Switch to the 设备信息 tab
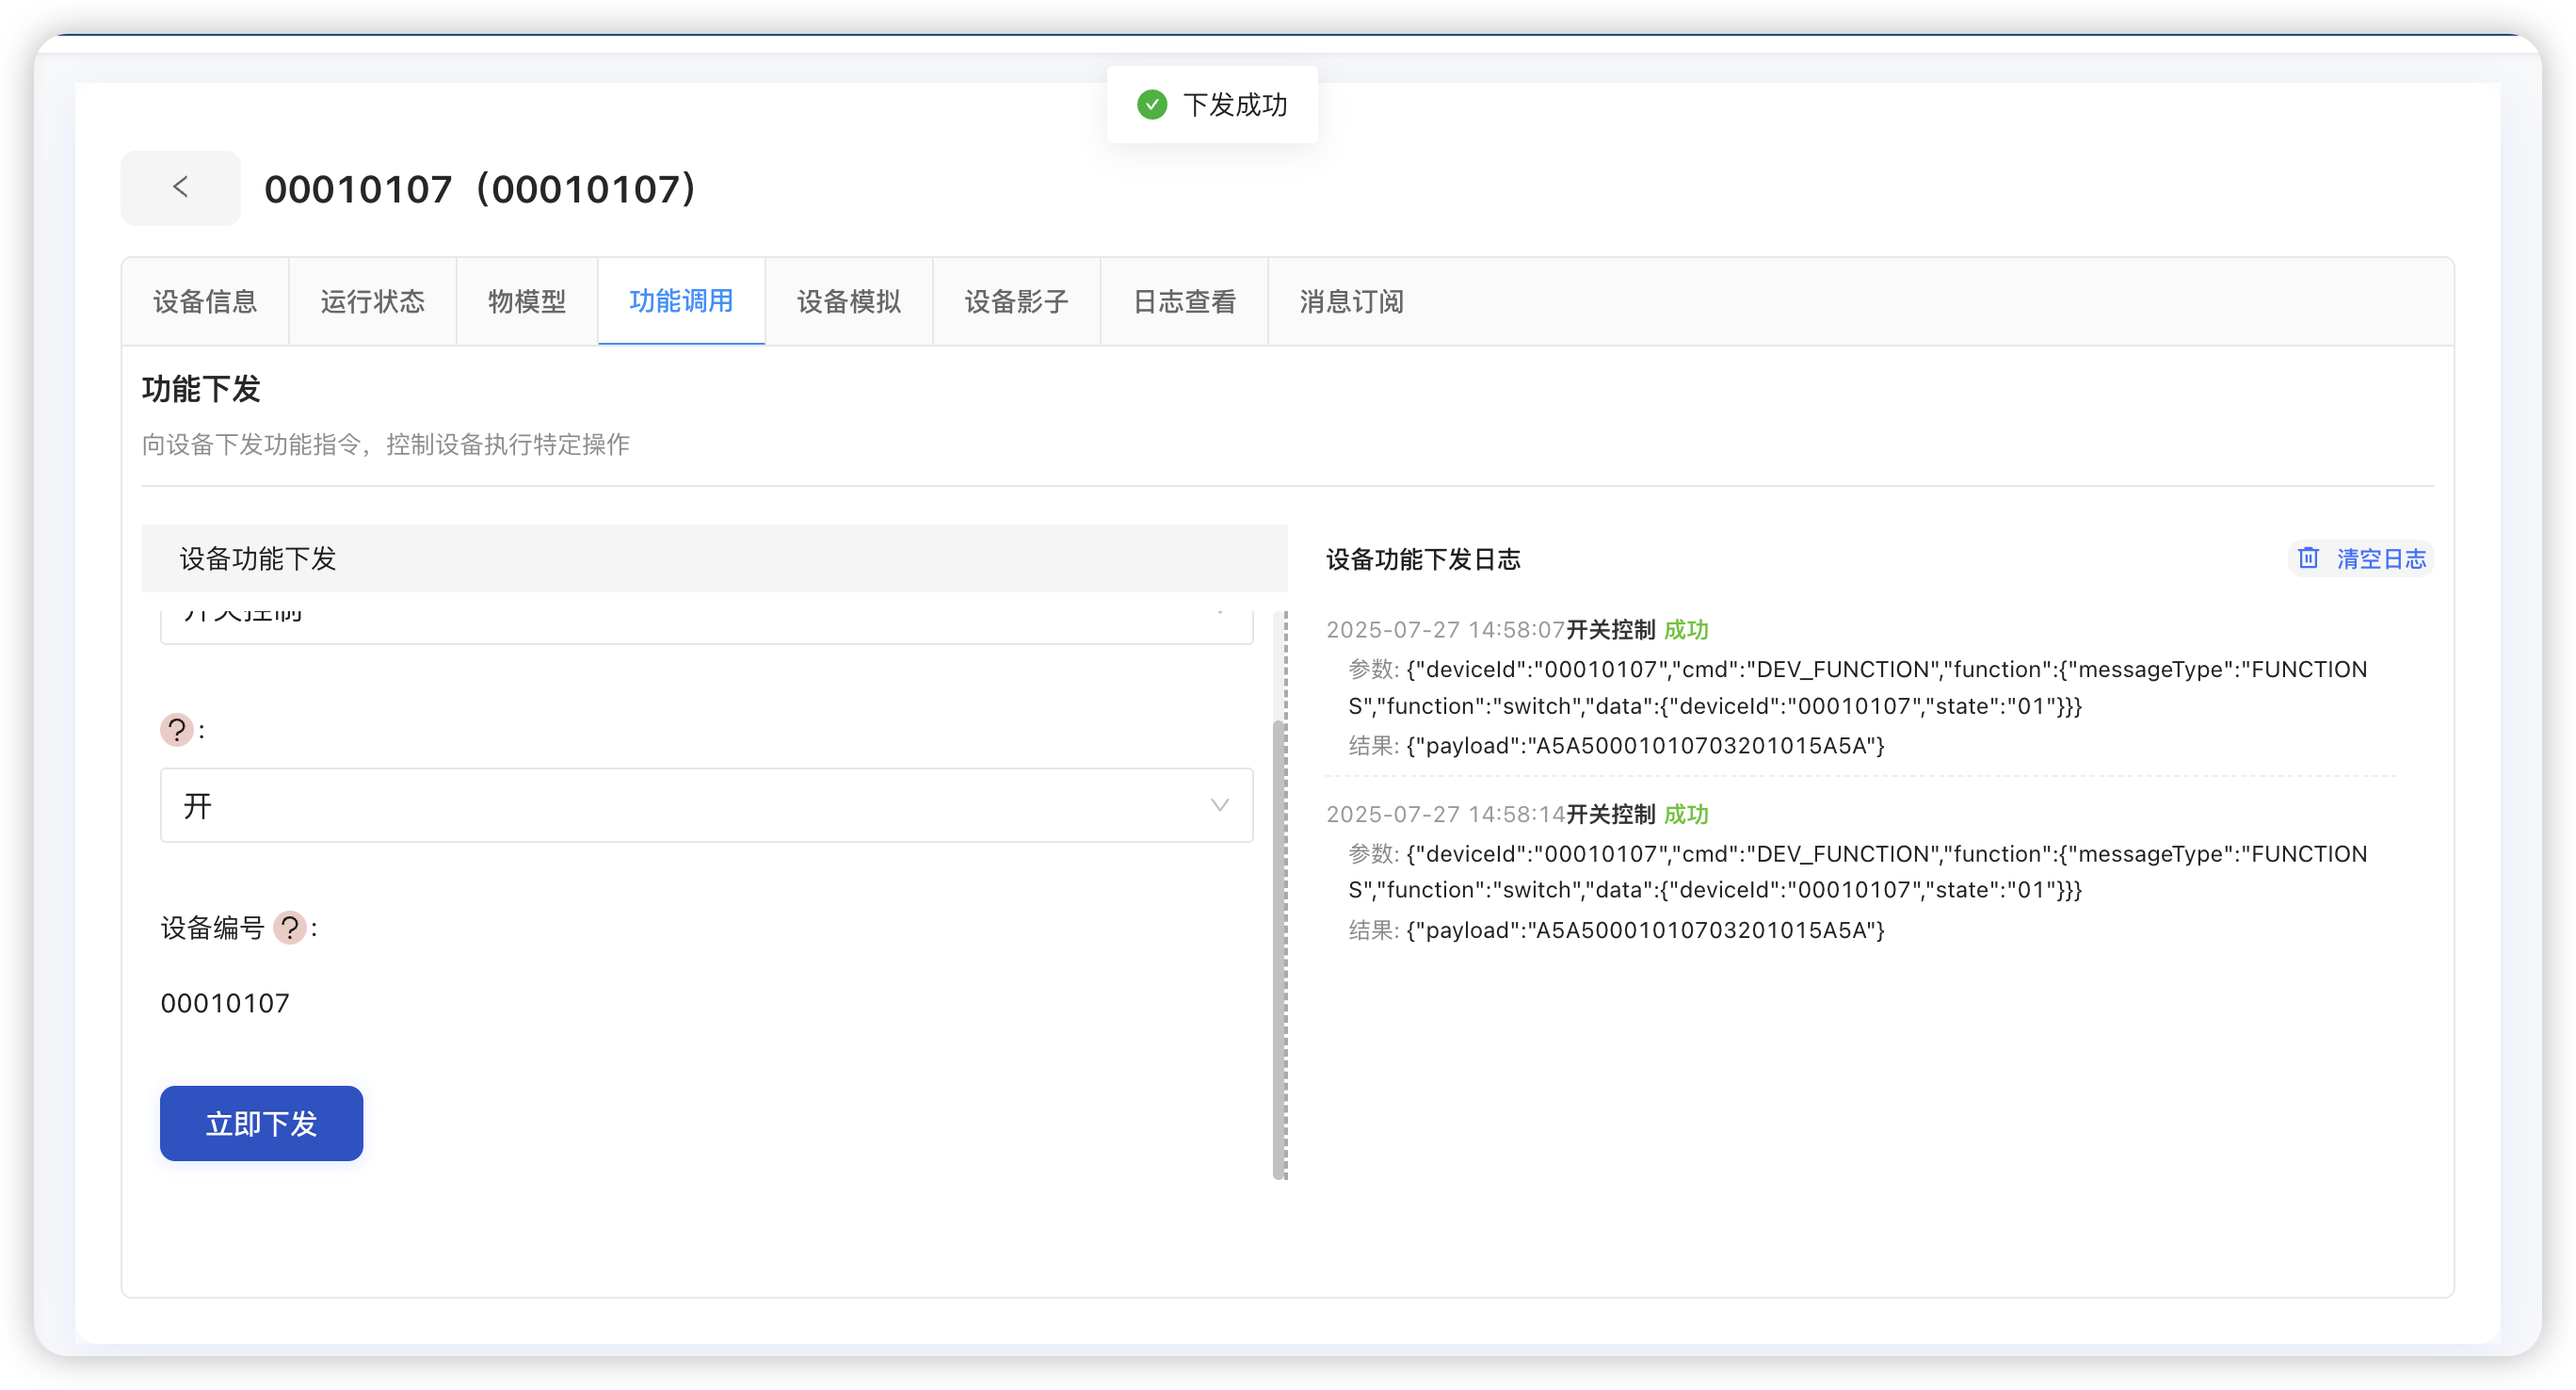Image resolution: width=2576 pixels, height=1390 pixels. click(x=205, y=301)
